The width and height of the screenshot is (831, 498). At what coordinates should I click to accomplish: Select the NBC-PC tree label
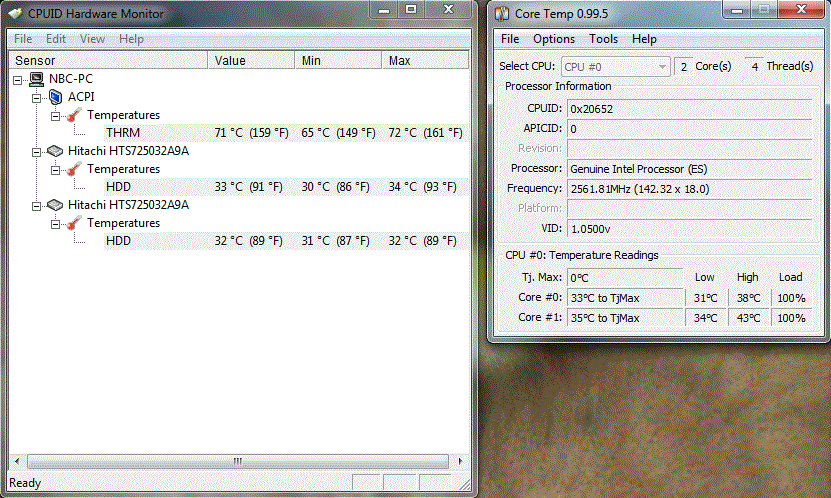click(x=71, y=79)
